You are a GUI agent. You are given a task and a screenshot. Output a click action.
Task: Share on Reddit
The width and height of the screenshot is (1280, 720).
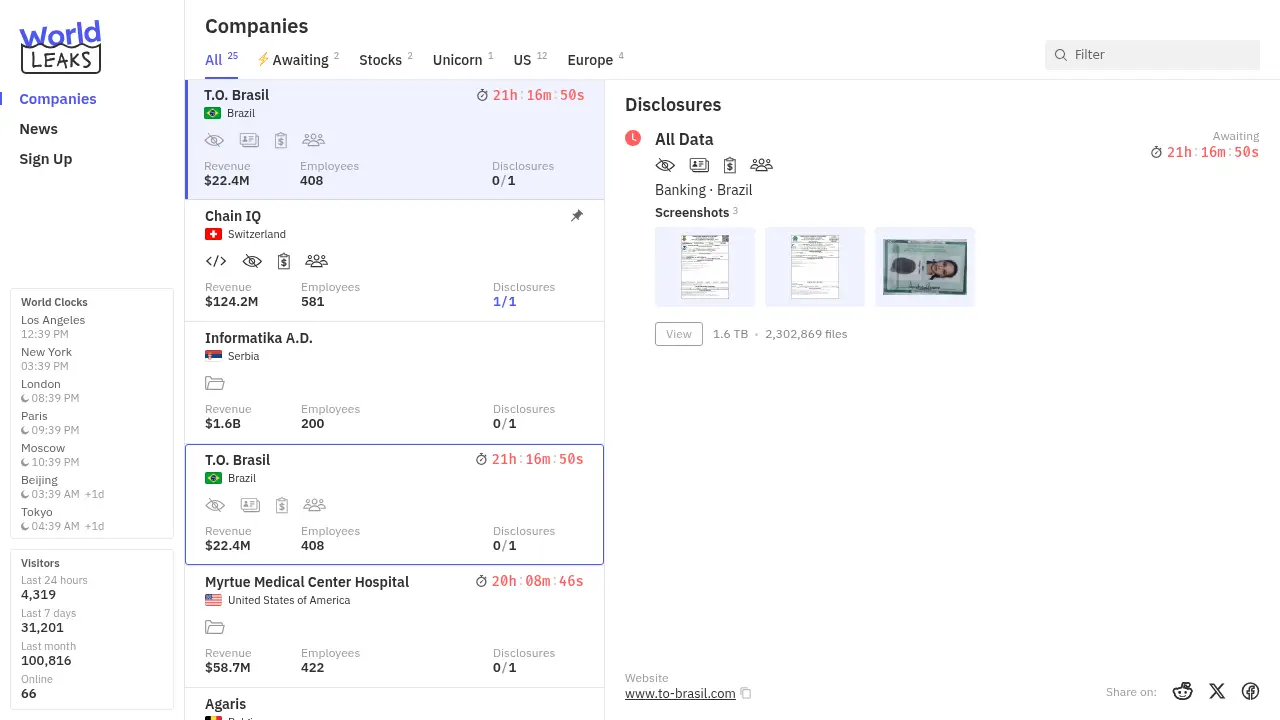tap(1182, 691)
